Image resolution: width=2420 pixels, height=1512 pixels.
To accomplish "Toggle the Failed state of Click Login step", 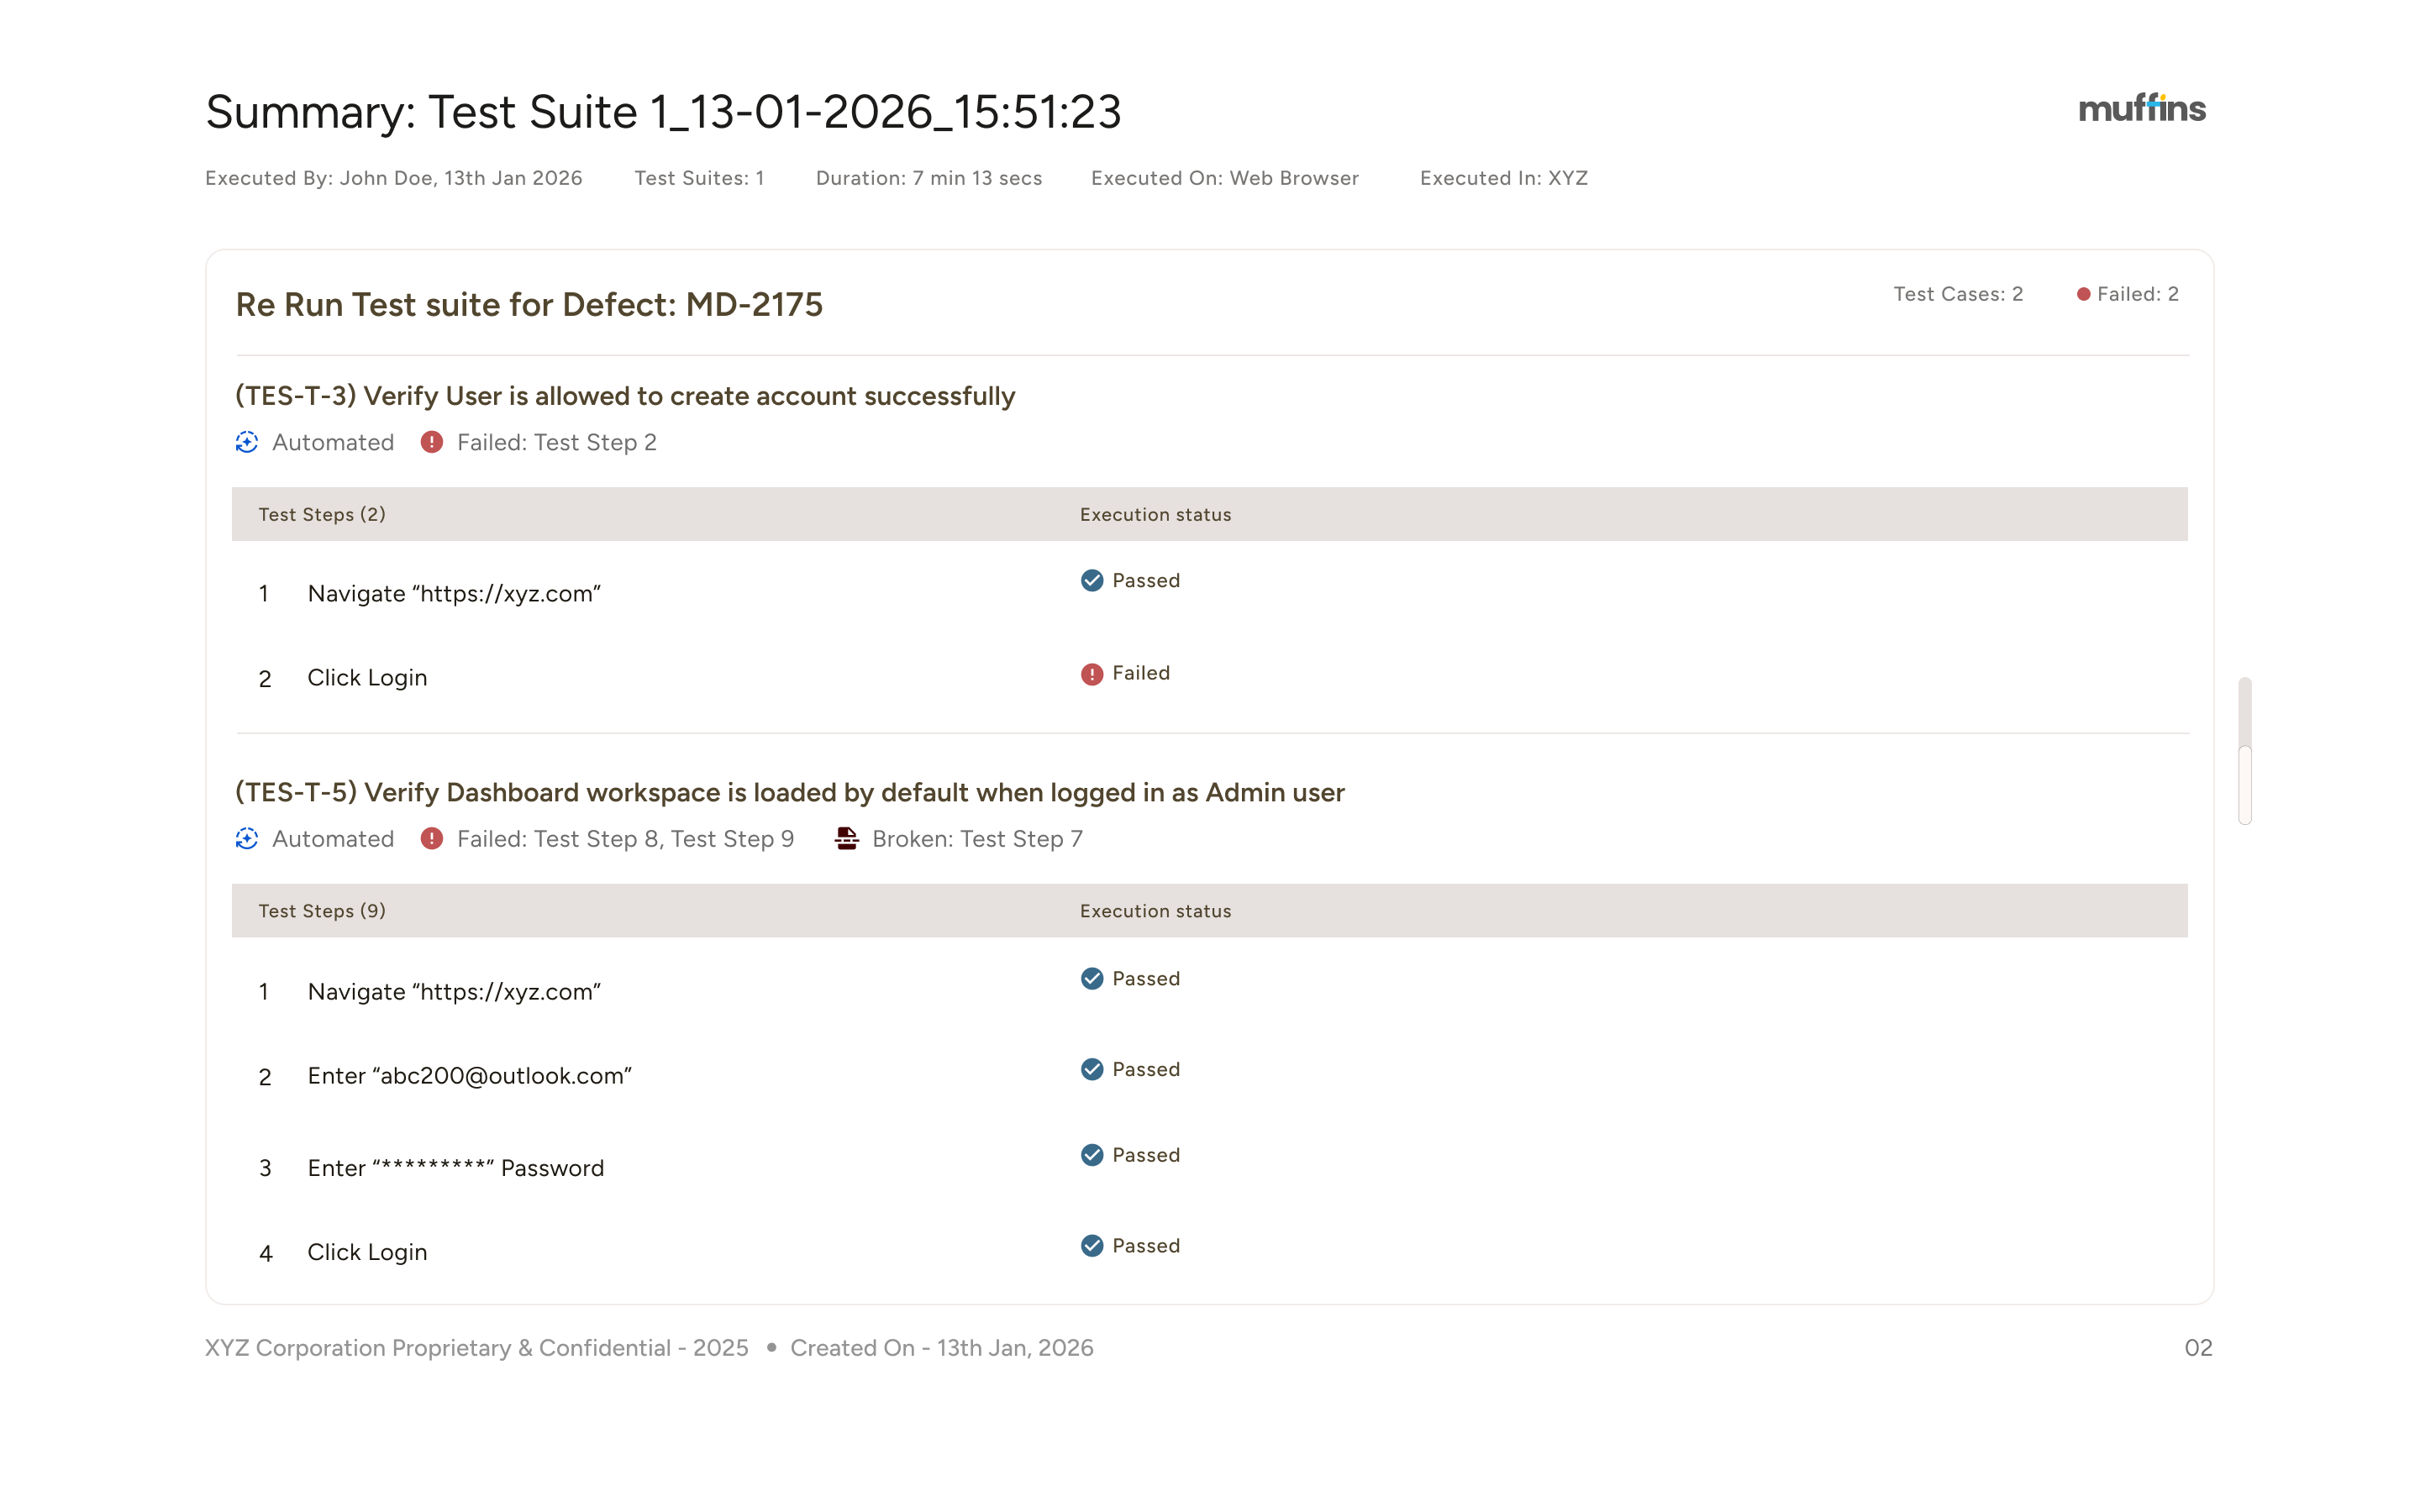I will (x=1092, y=673).
